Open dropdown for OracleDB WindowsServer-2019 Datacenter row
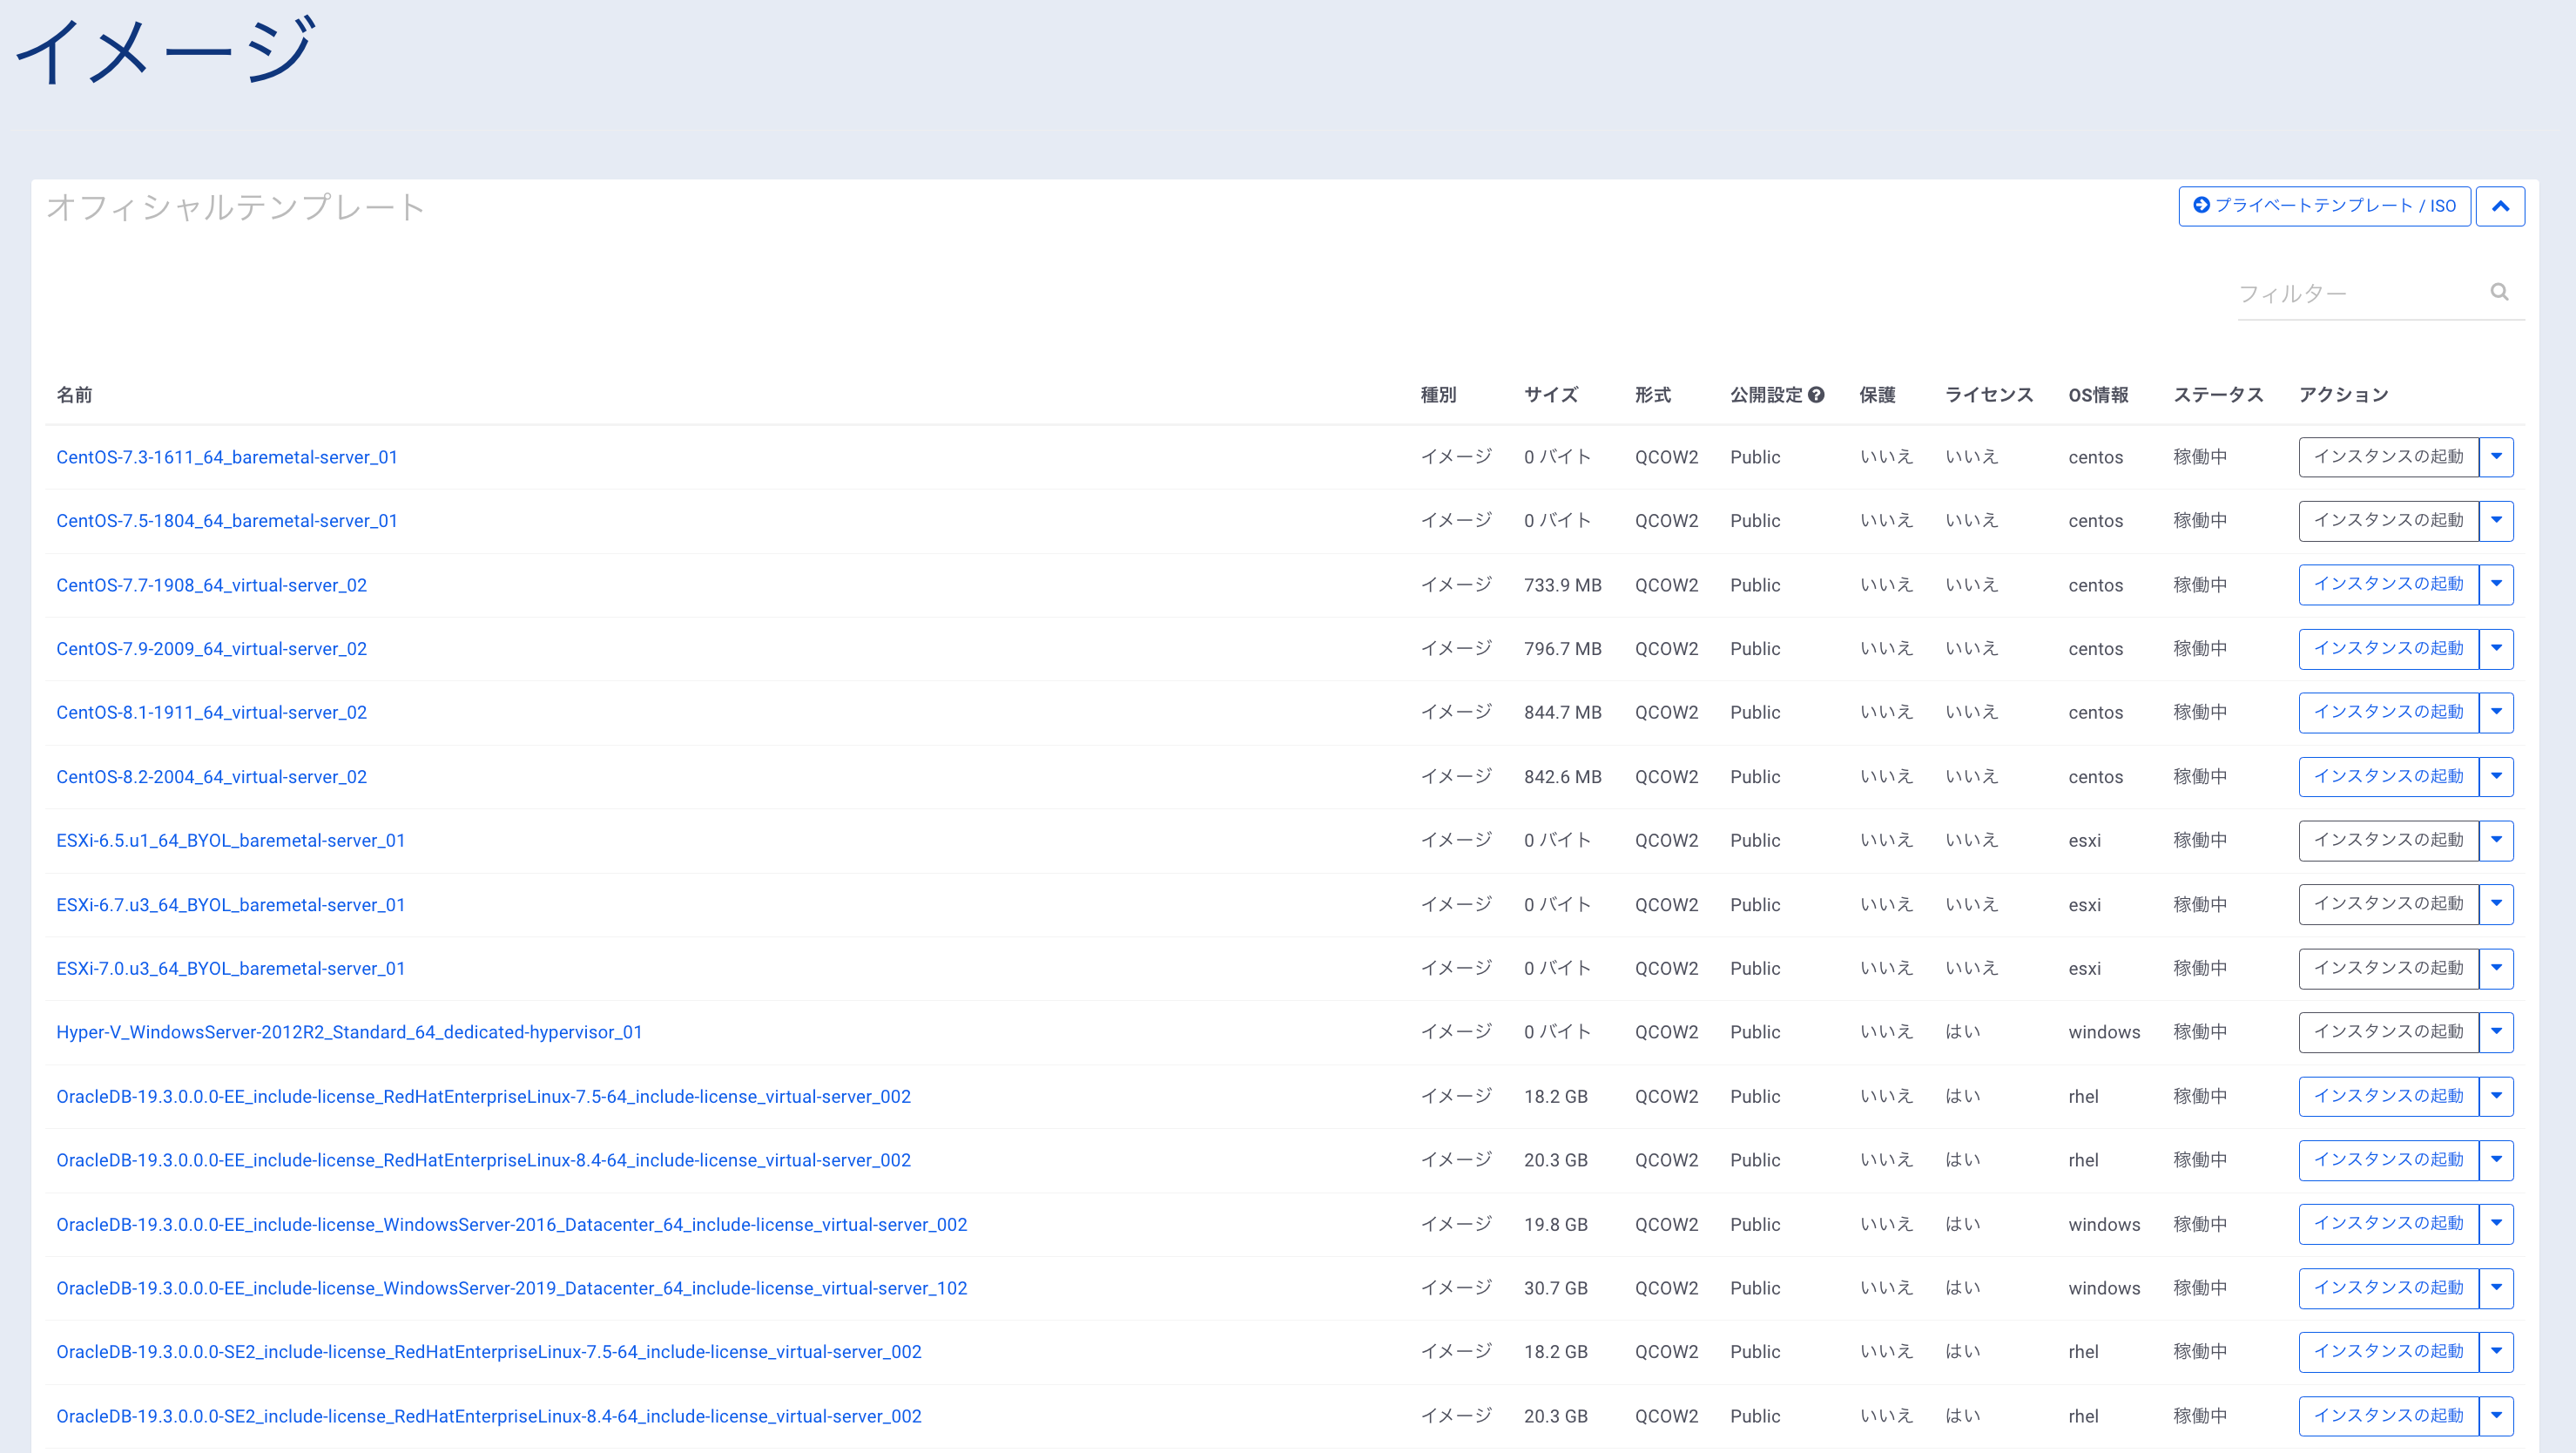Screen dimensions: 2576x1453 tap(2496, 1288)
